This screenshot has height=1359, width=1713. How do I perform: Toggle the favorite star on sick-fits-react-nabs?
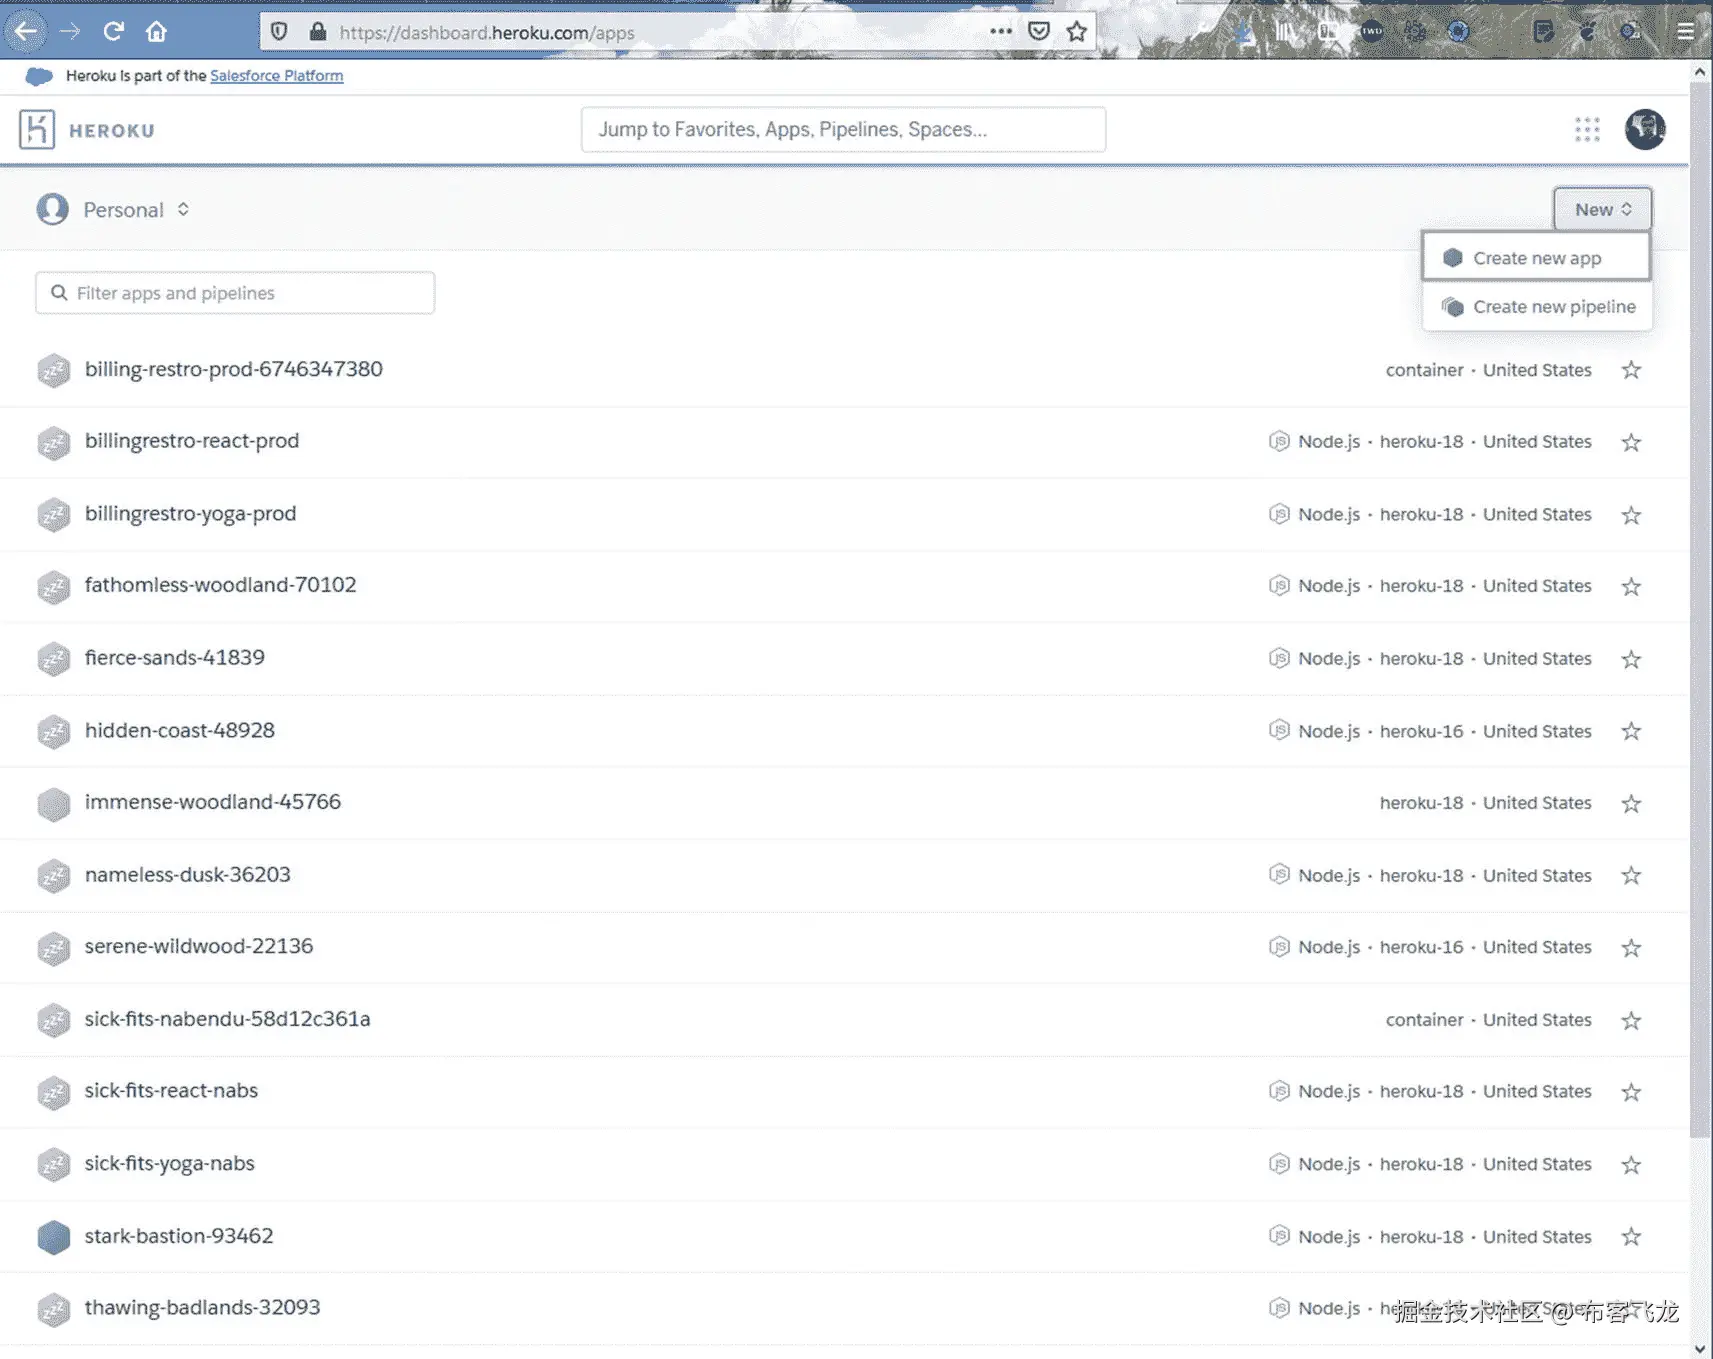[1631, 1092]
